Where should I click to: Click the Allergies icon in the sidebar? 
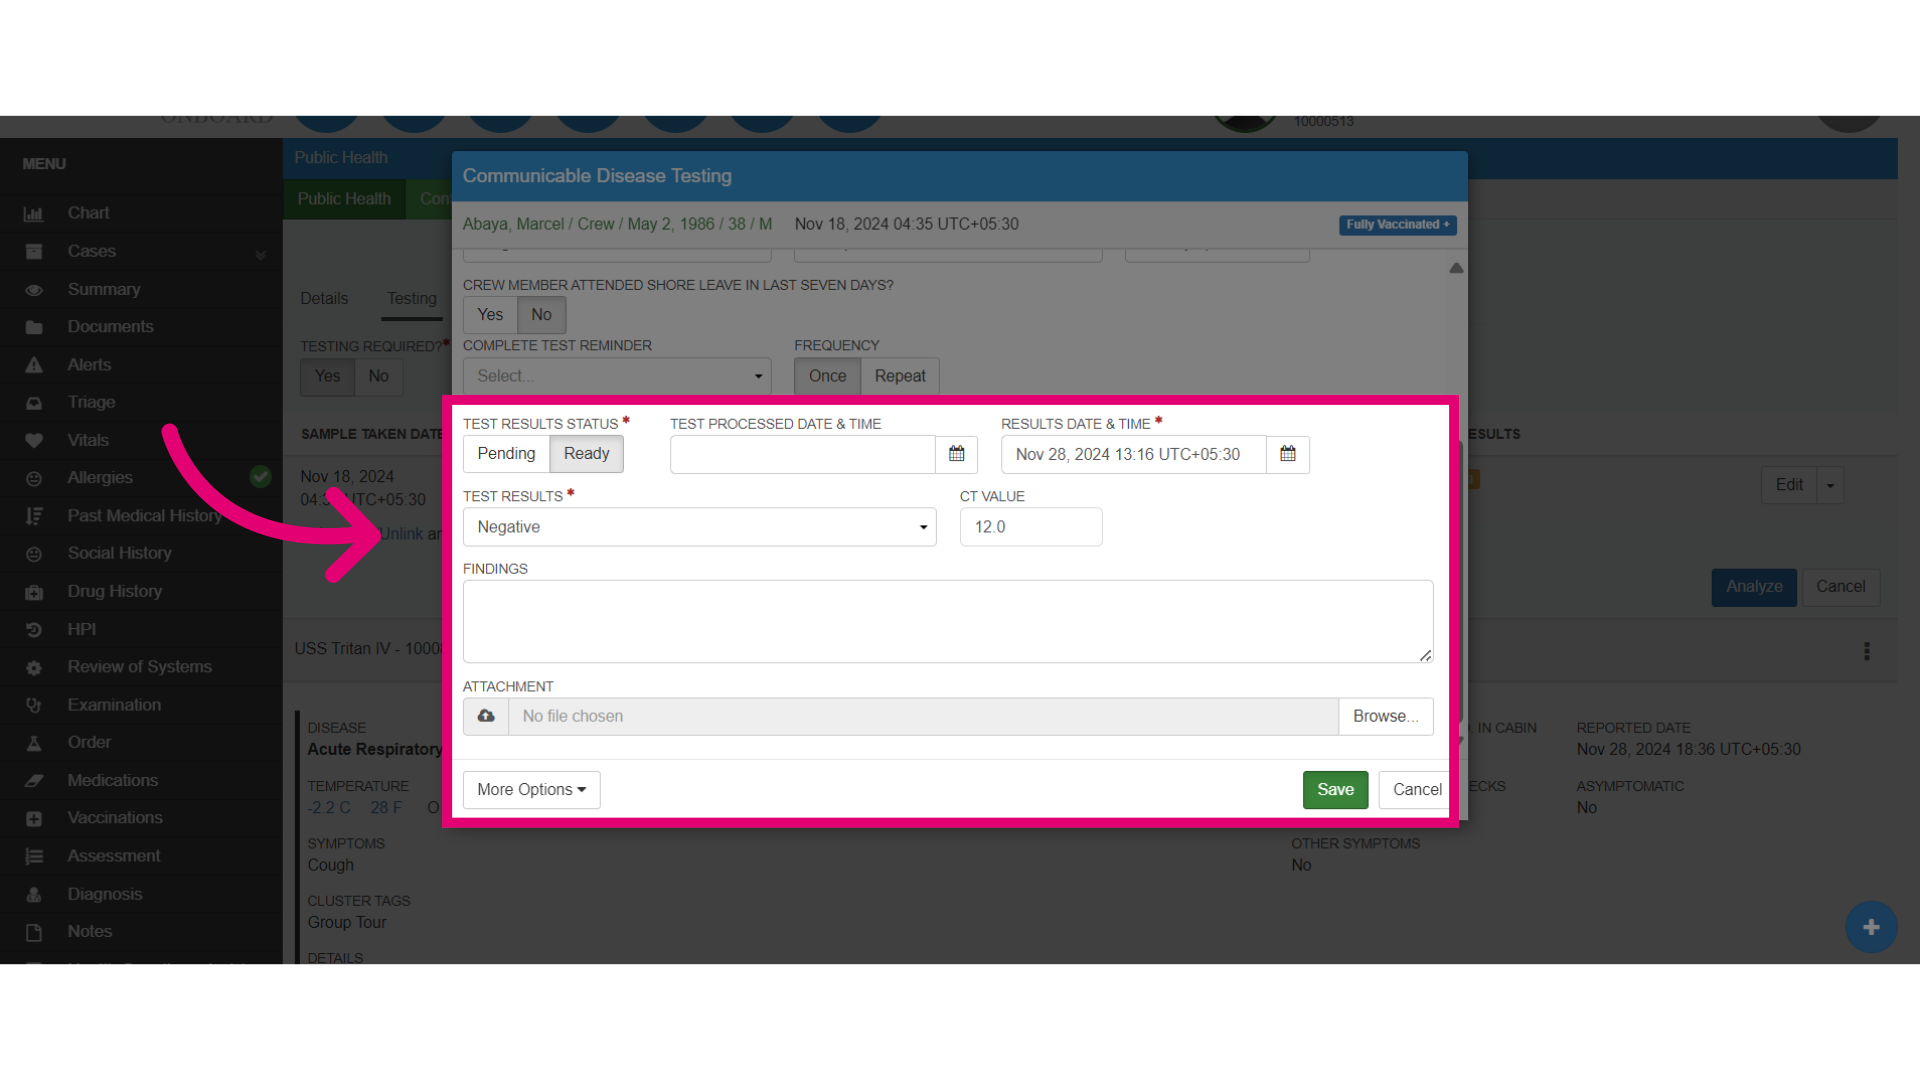click(x=33, y=478)
